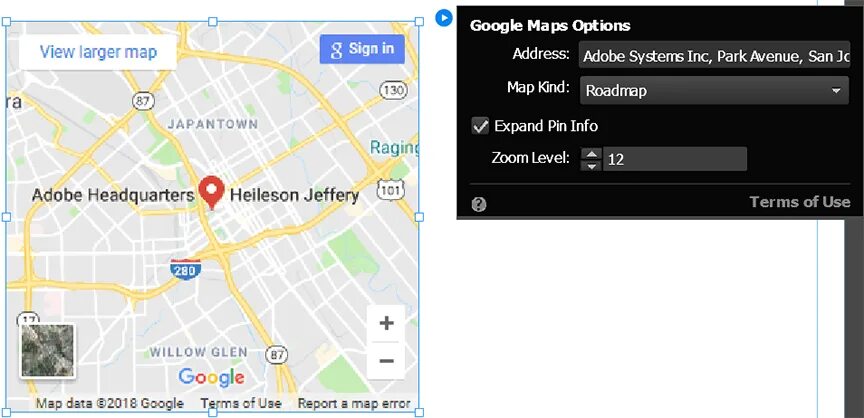Click the help question mark icon

[479, 204]
